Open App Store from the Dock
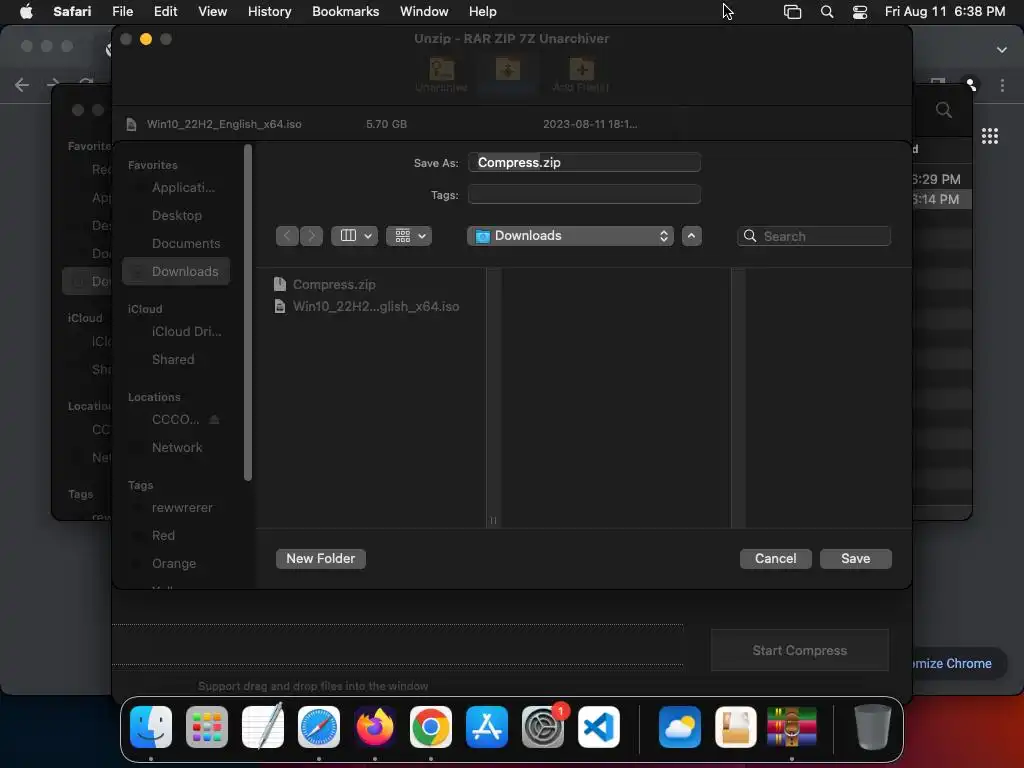1024x768 pixels. point(487,727)
